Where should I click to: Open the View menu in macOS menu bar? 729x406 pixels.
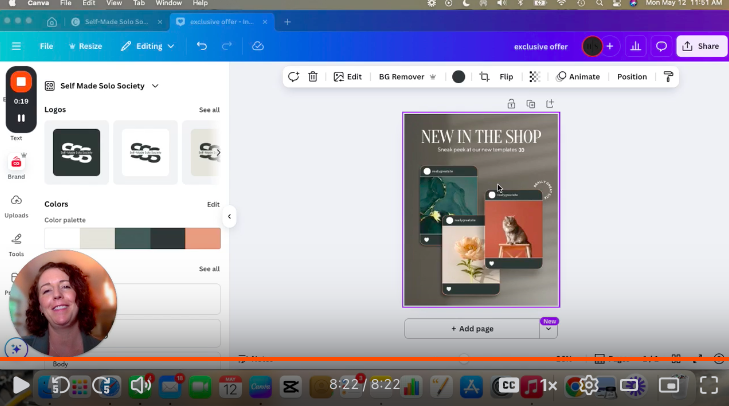coord(114,3)
